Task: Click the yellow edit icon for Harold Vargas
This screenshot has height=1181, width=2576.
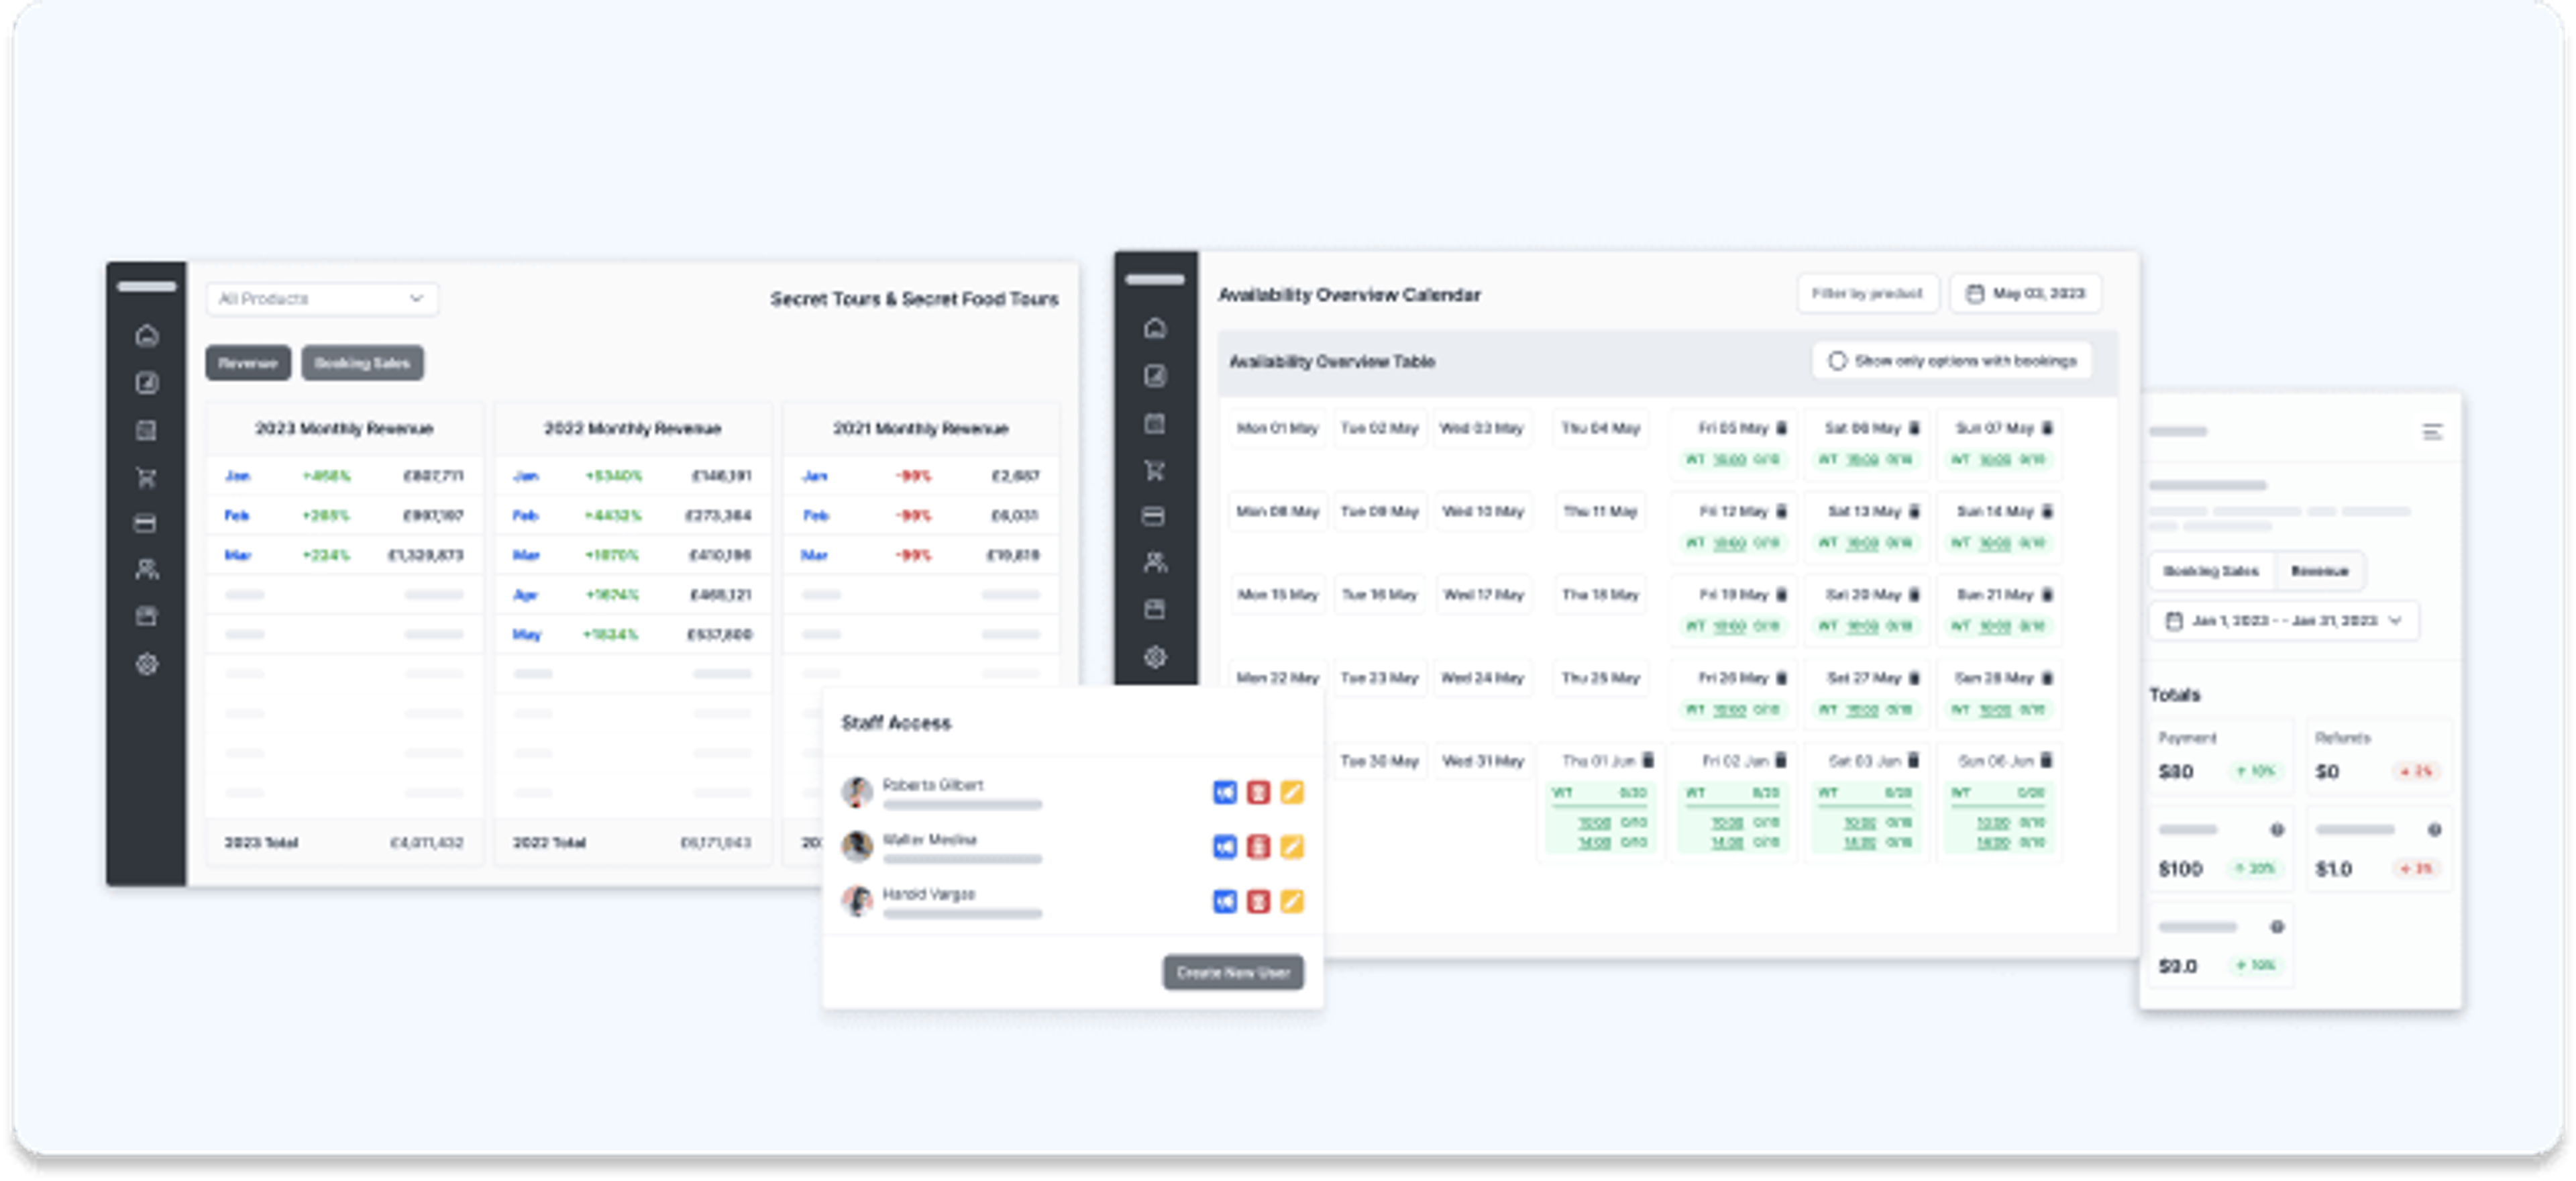Action: point(1292,901)
